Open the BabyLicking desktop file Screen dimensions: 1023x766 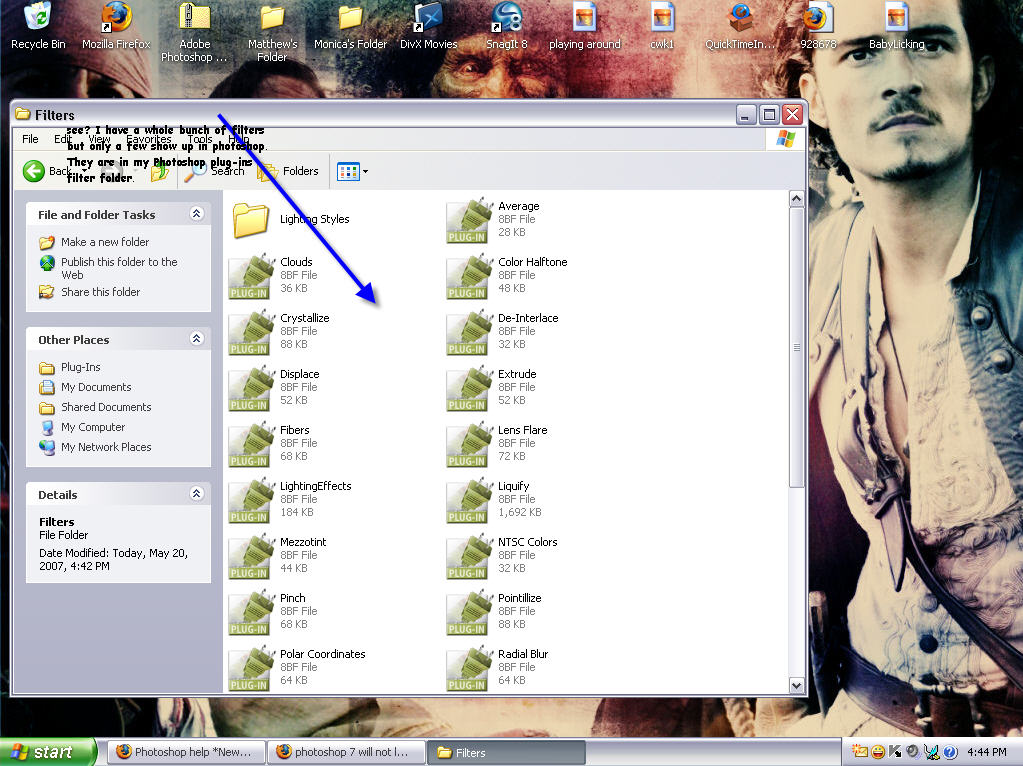tap(896, 26)
